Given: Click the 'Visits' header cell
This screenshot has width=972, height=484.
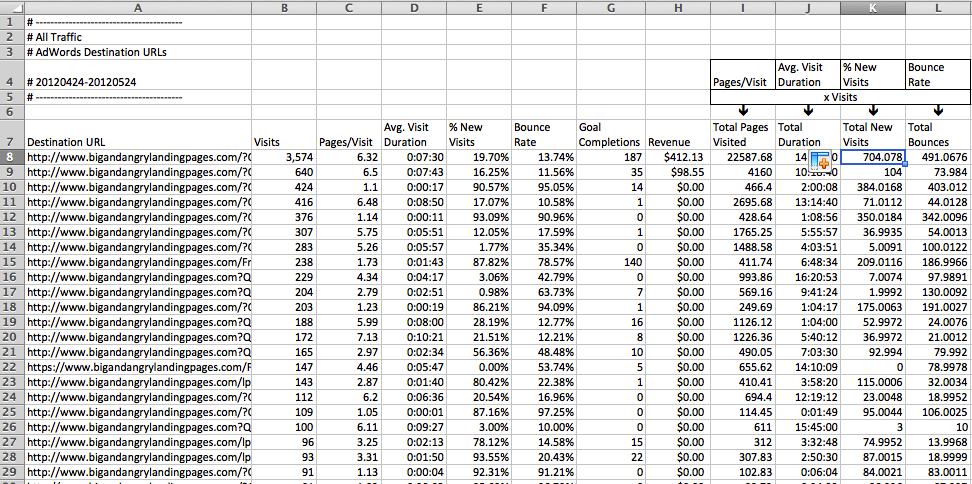Looking at the screenshot, I should coord(284,134).
